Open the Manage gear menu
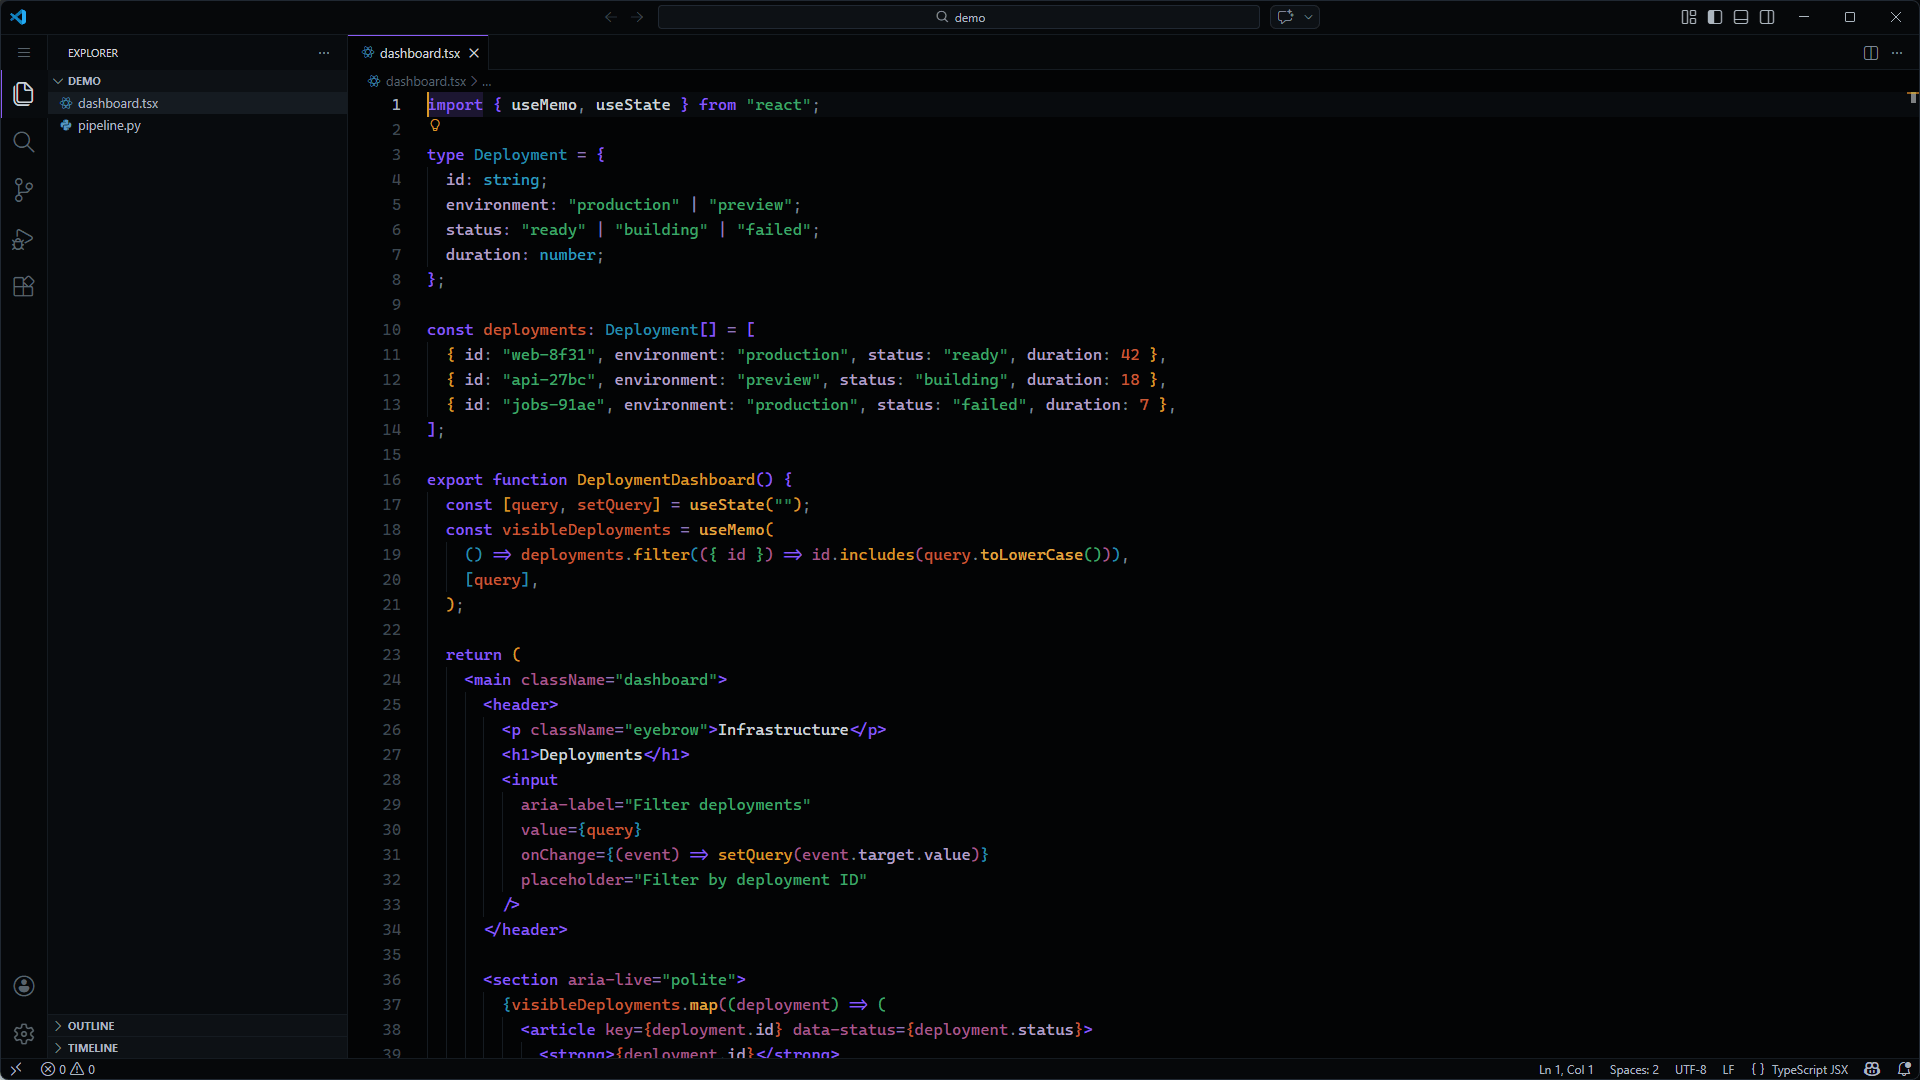Screen dimensions: 1920x1080 click(24, 1034)
